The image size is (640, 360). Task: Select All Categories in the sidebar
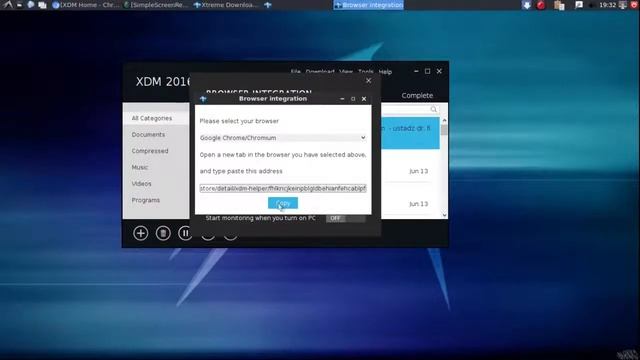coord(151,118)
